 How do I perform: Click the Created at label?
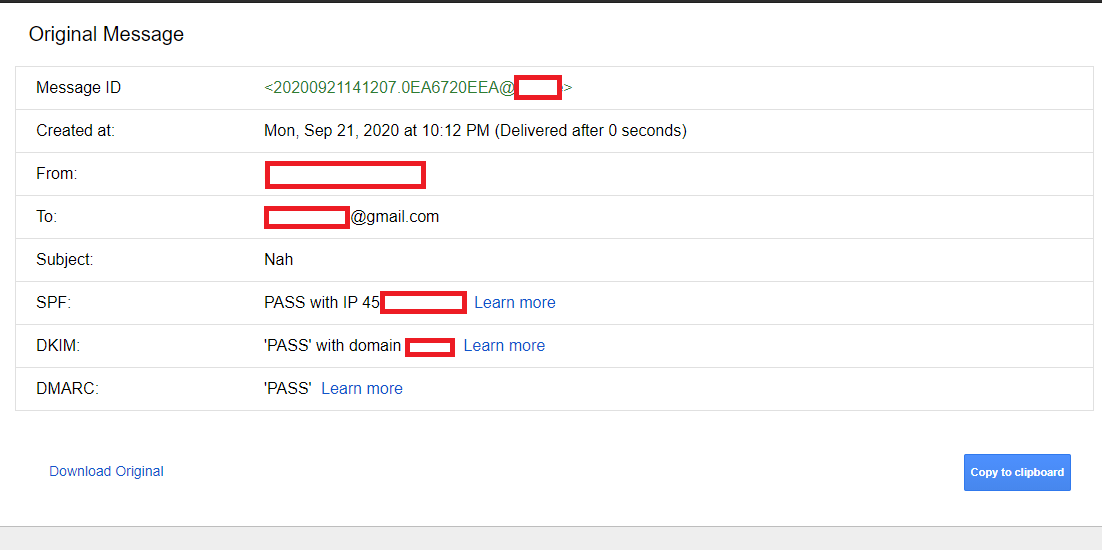[75, 131]
